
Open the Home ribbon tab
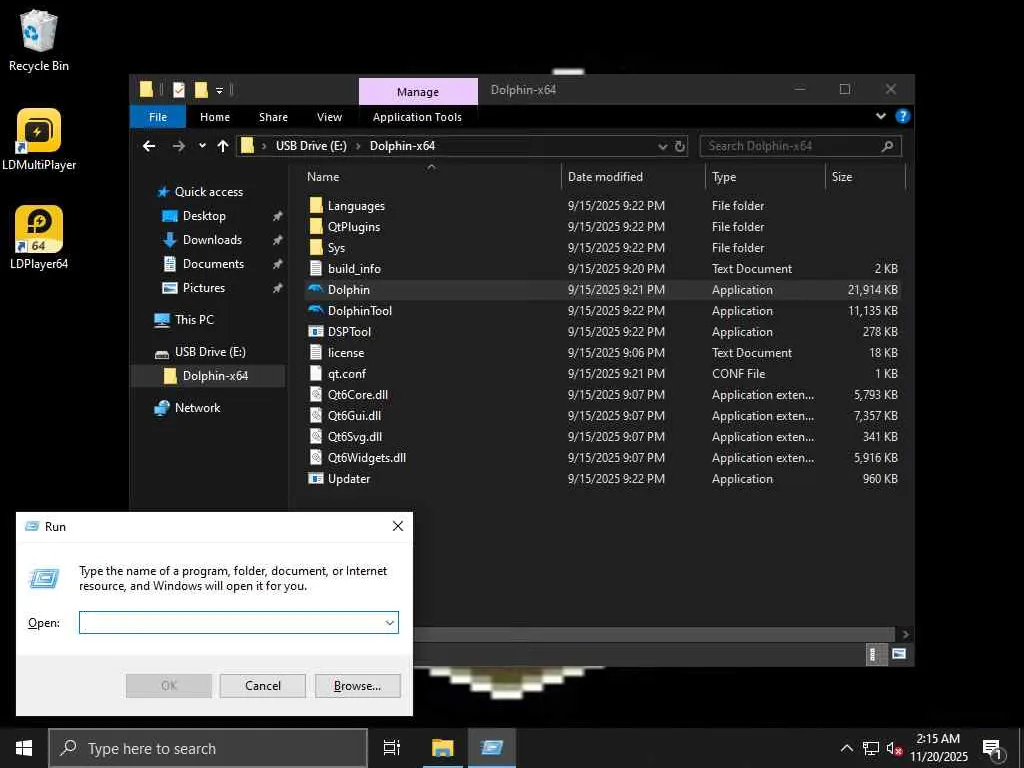pos(215,117)
